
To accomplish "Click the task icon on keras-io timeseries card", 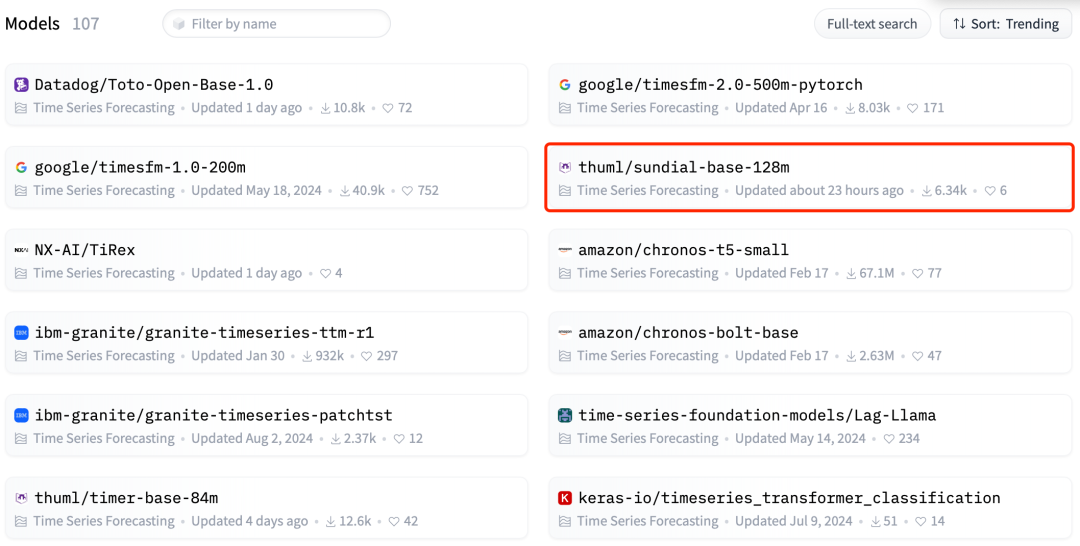I will click(x=565, y=521).
